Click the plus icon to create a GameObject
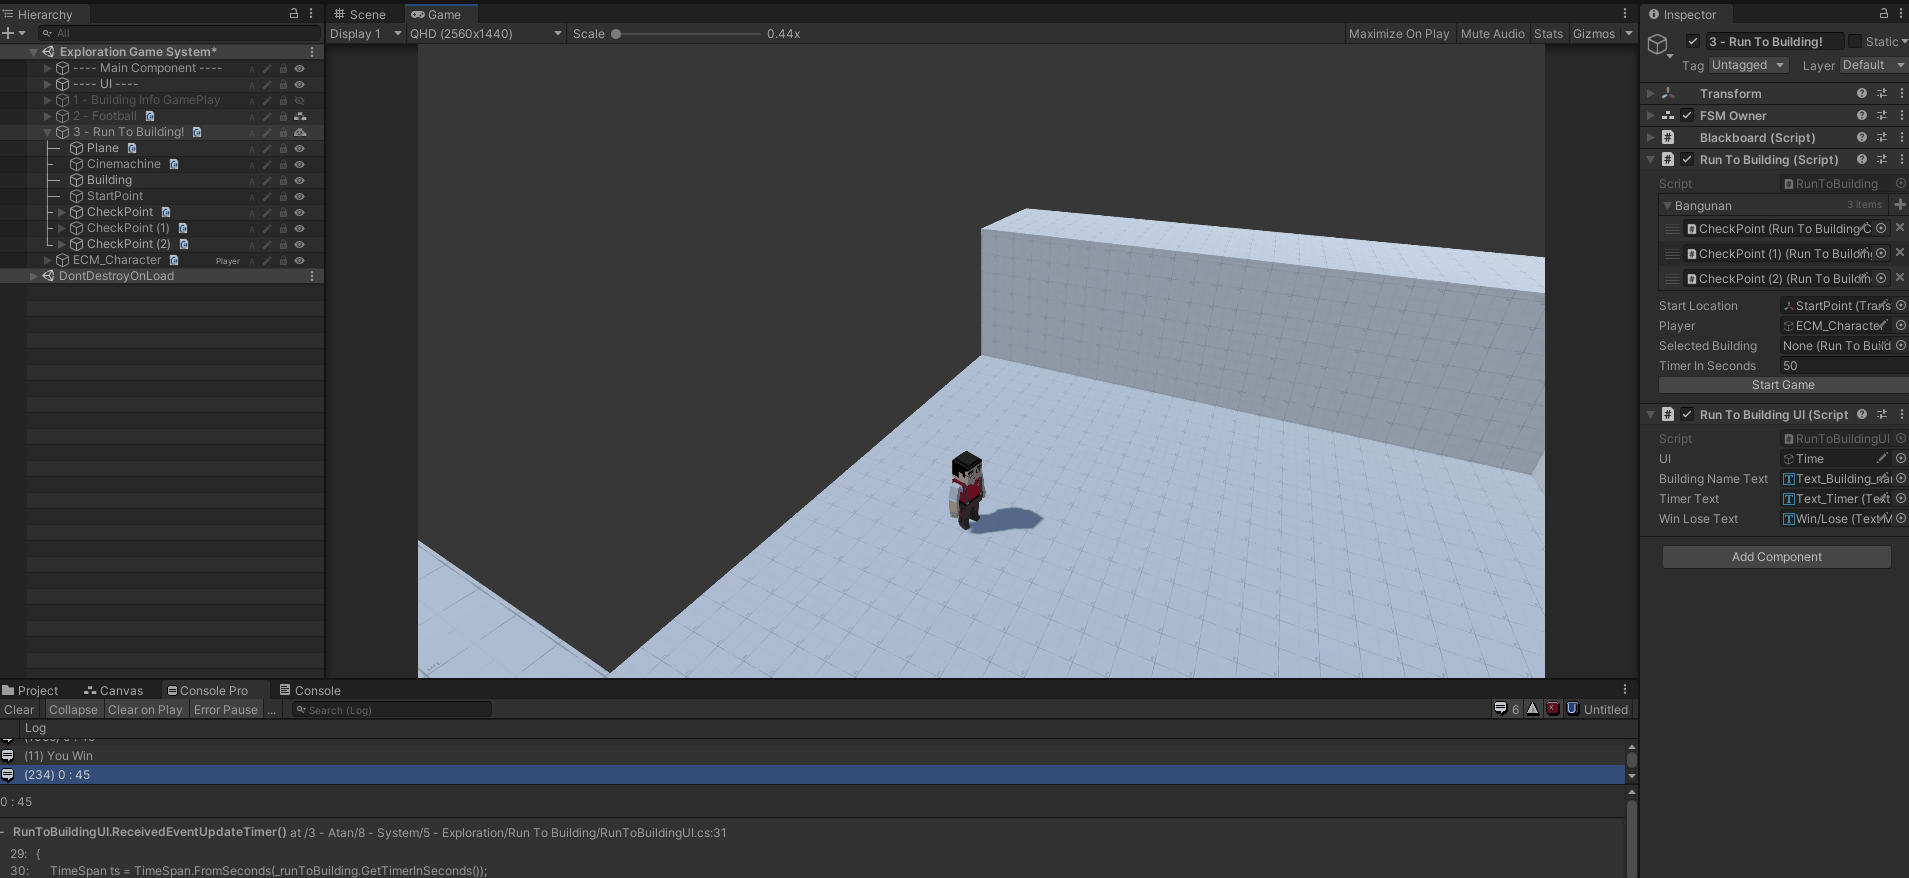 pyautogui.click(x=8, y=33)
